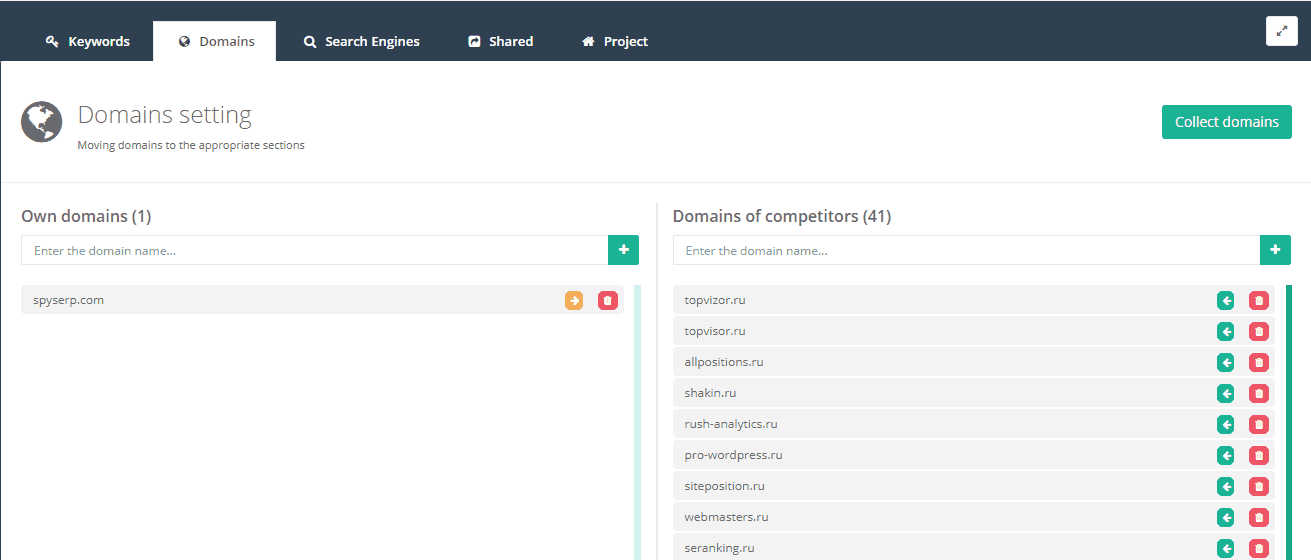Click the own domains list scrollbar
The image size is (1311, 560).
point(637,422)
